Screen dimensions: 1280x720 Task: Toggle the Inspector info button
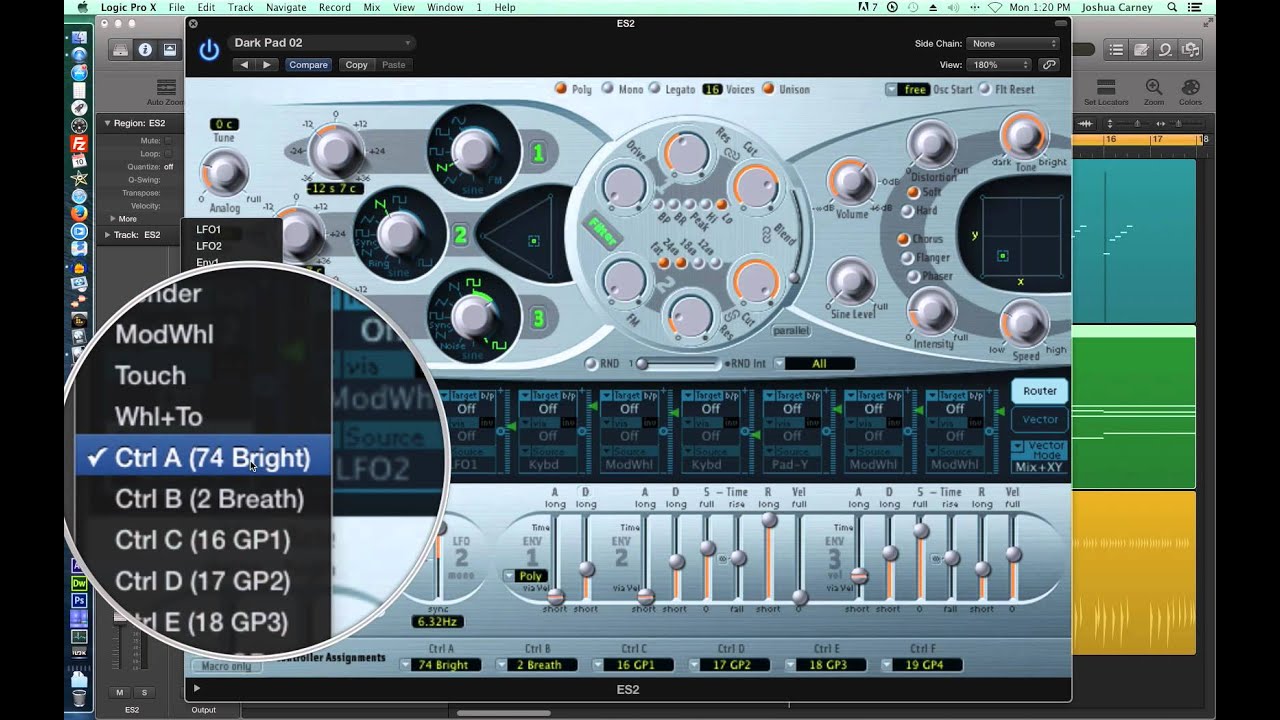[145, 50]
